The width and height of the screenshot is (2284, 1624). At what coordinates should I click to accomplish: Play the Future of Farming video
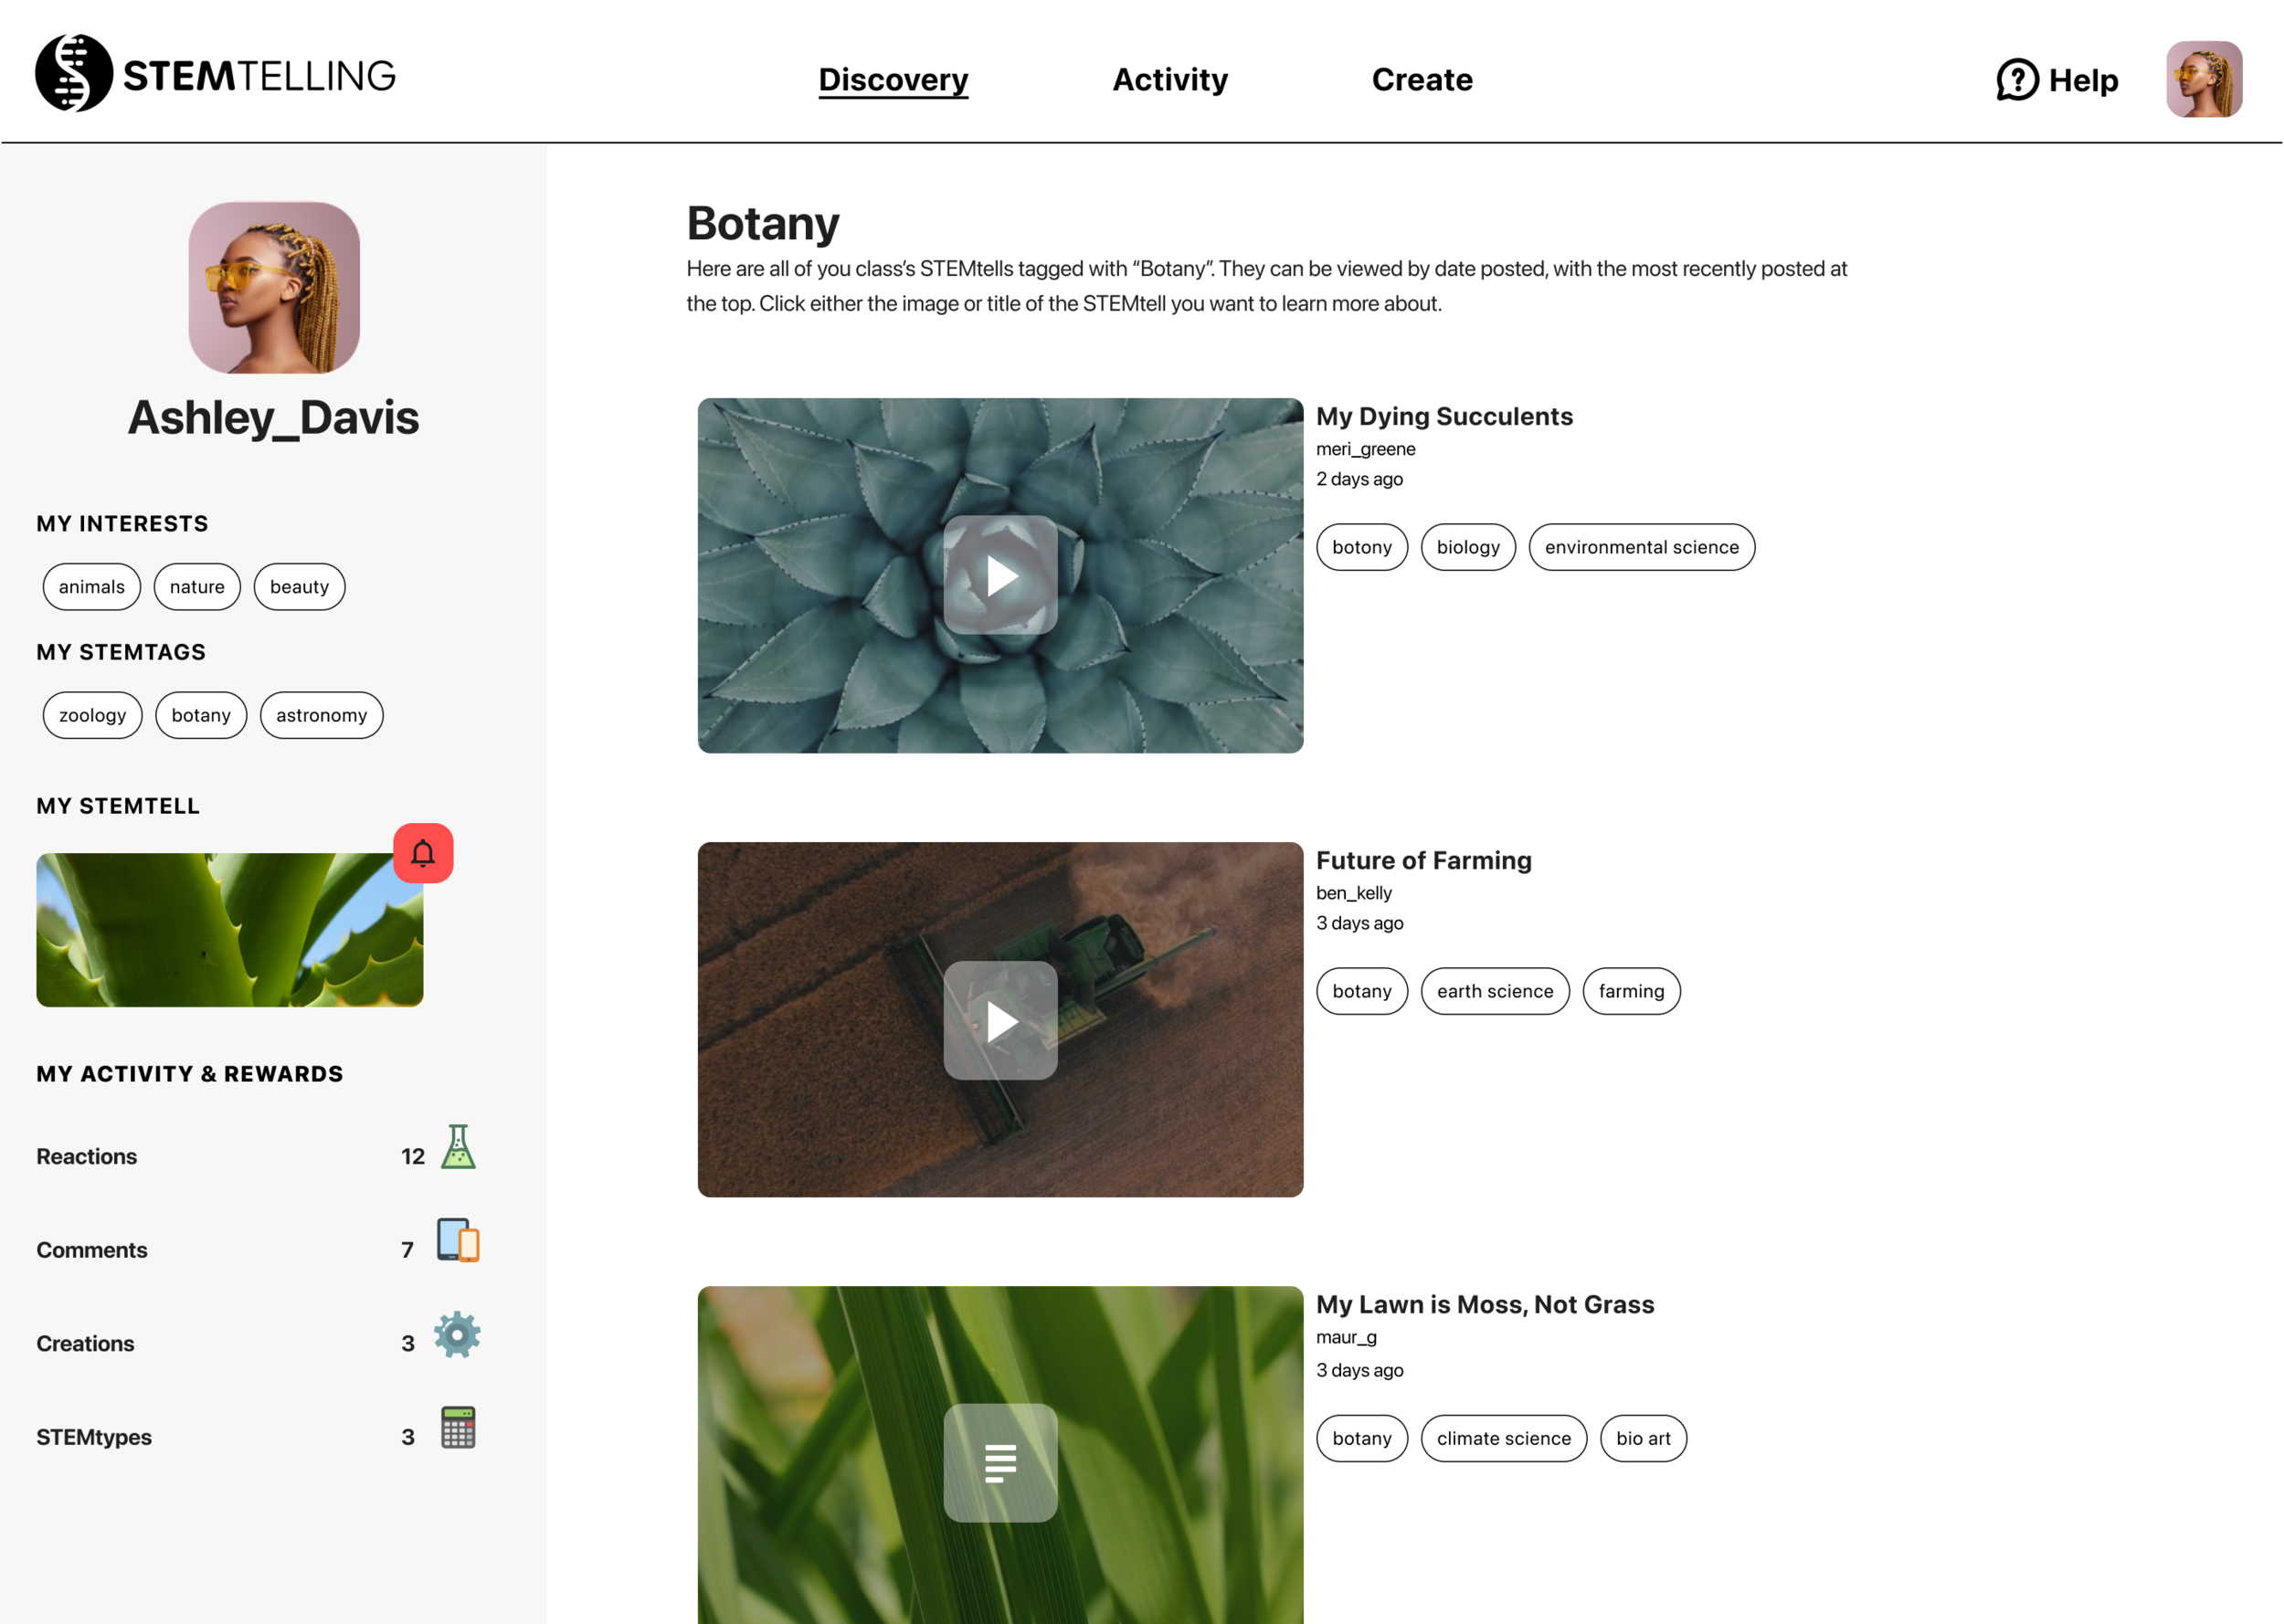pyautogui.click(x=1000, y=1020)
